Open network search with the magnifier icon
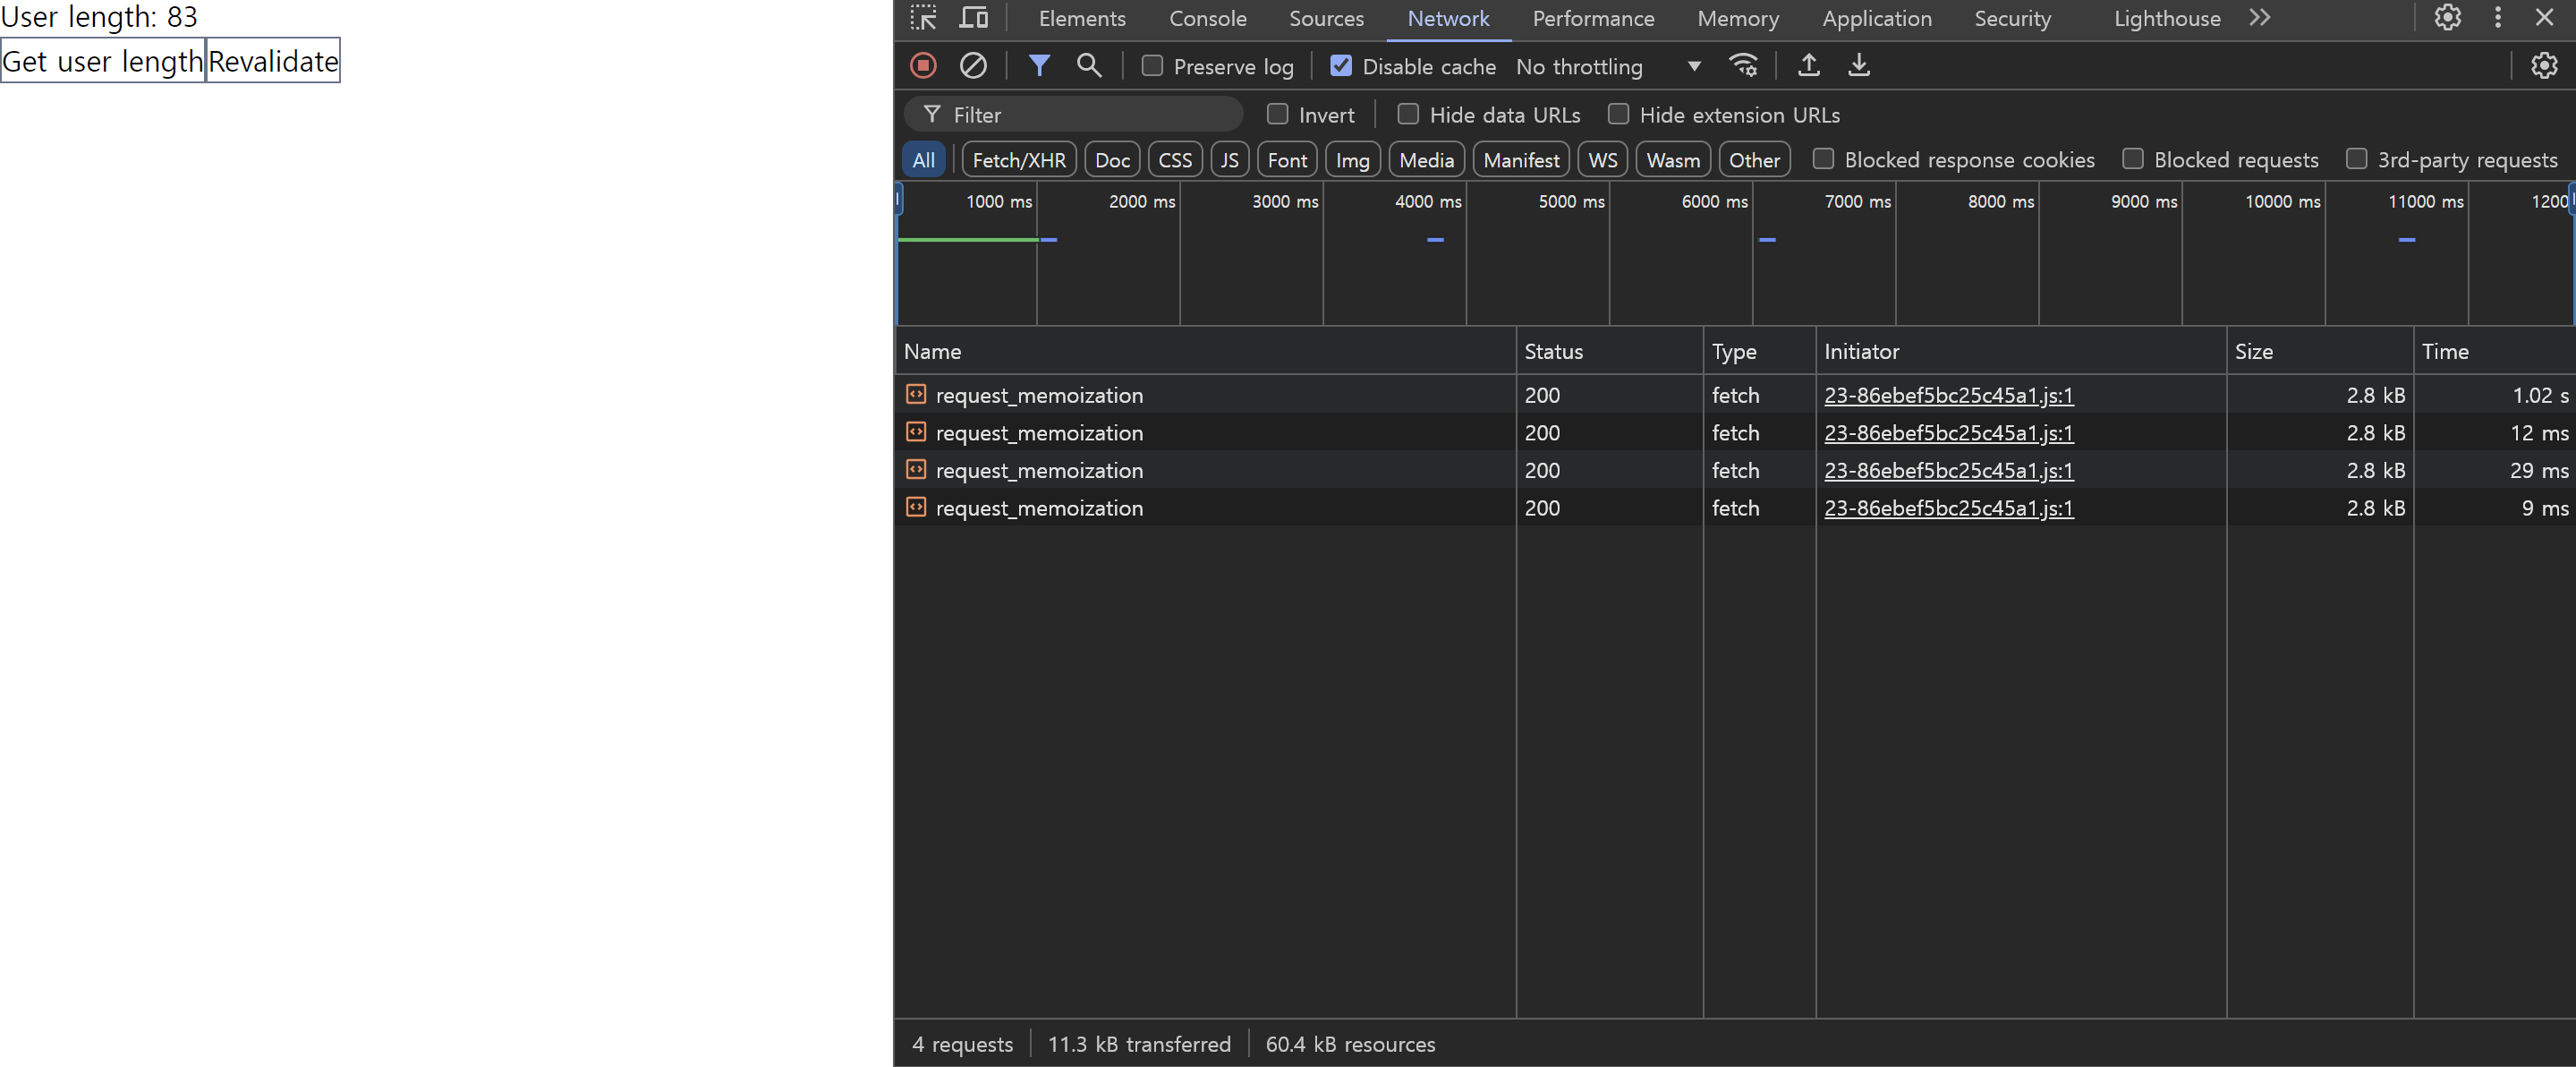The width and height of the screenshot is (2576, 1067). tap(1089, 66)
